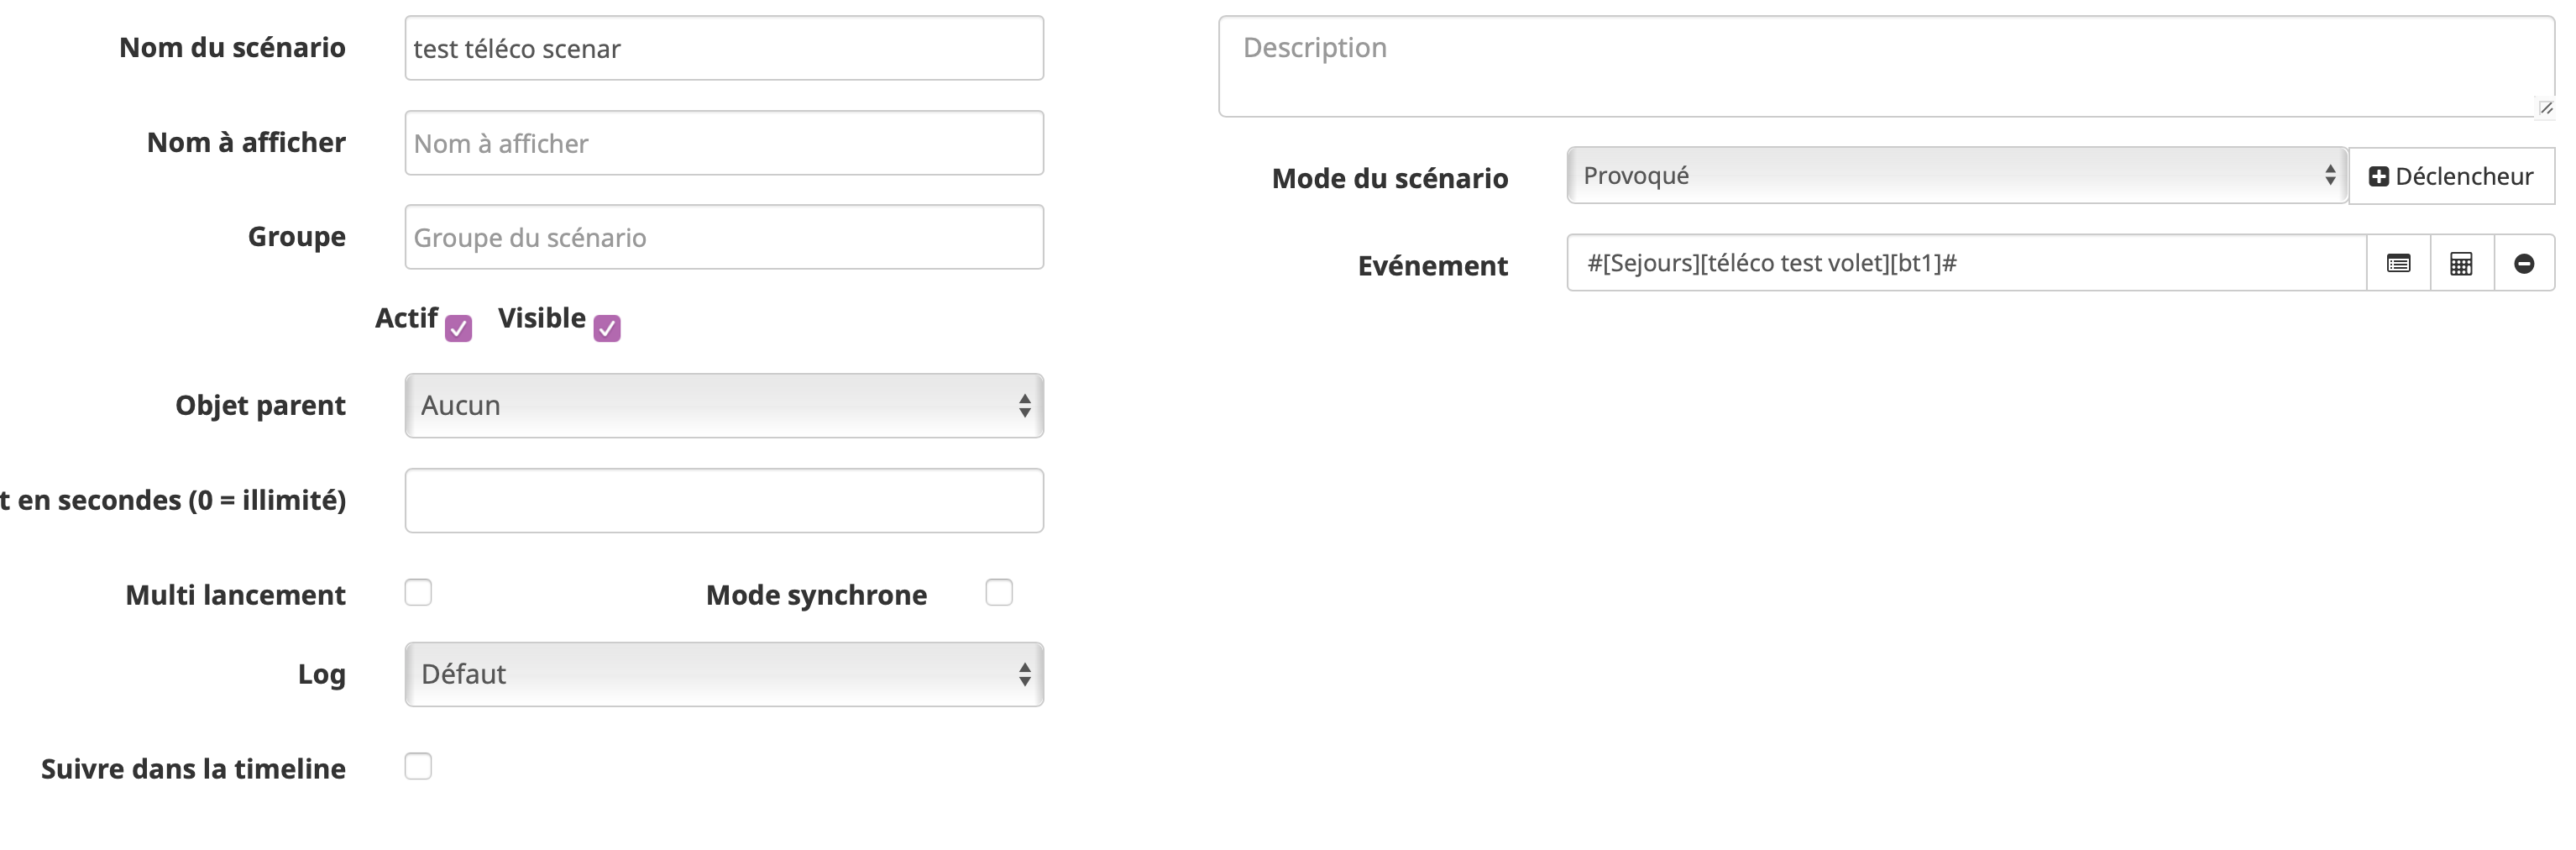Click the Suivre dans la timeline label

pos(193,768)
